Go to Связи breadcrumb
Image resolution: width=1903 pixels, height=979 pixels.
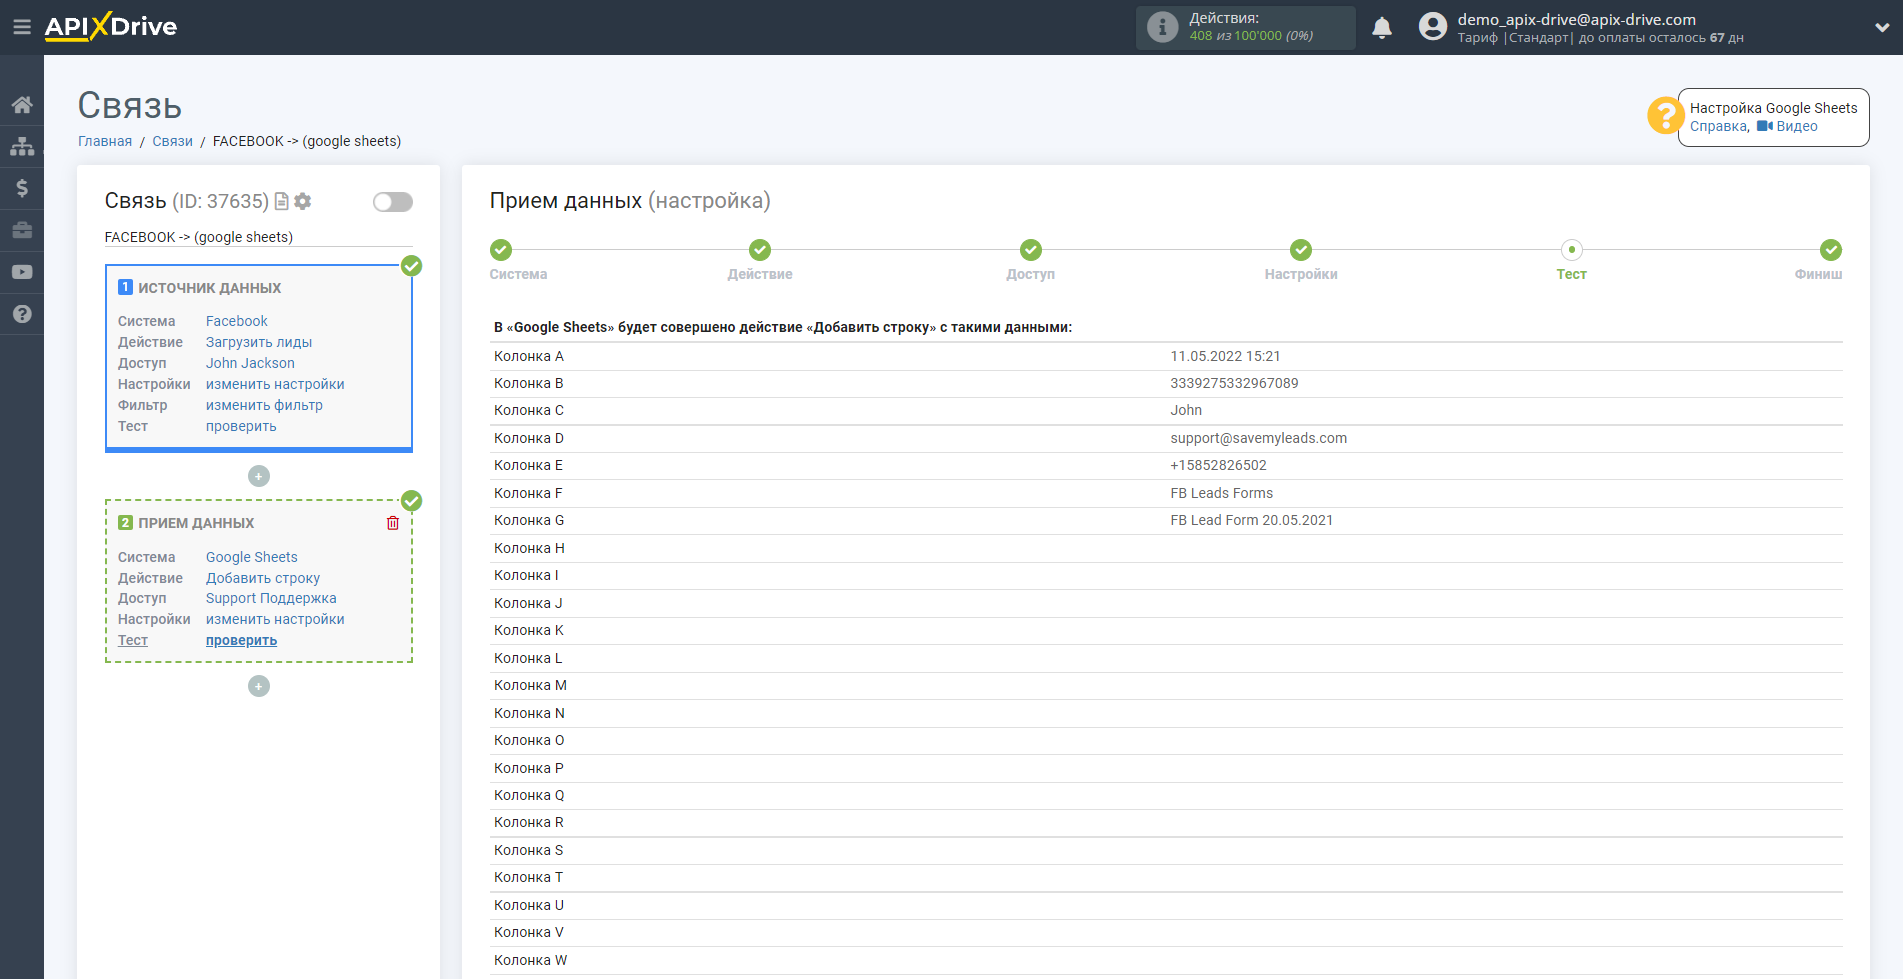[172, 141]
